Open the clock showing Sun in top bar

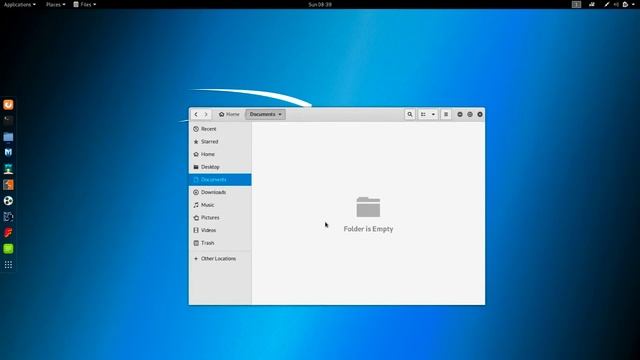(320, 4)
